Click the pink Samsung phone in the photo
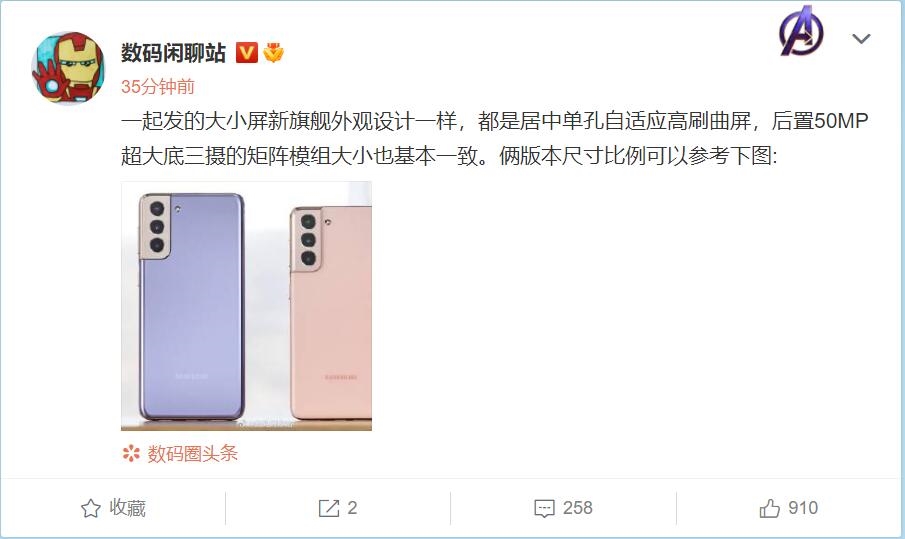Image resolution: width=905 pixels, height=539 pixels. [331, 313]
